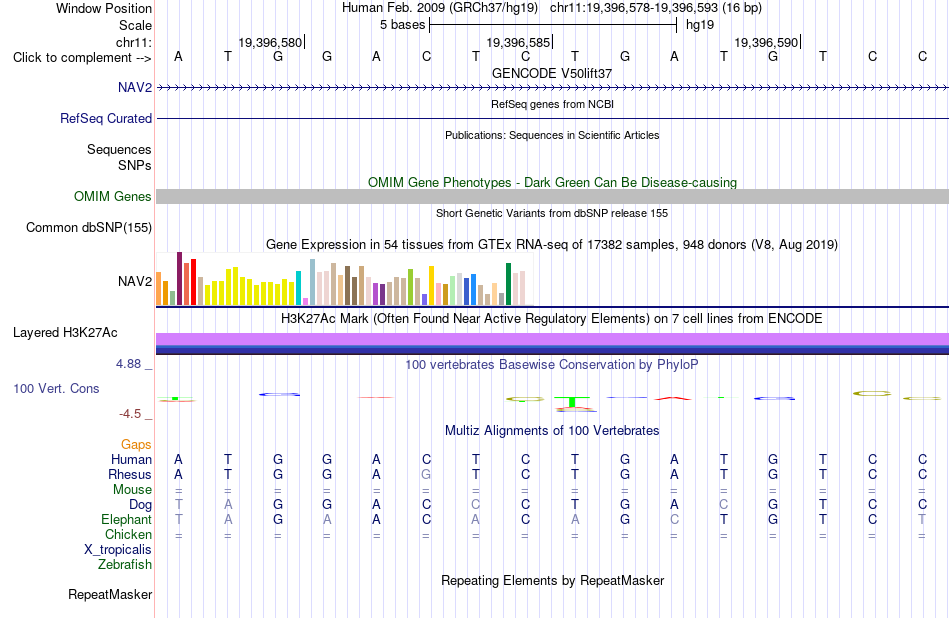This screenshot has height=618, width=950.
Task: Click the 19,396,590 position marker
Action: pyautogui.click(x=766, y=42)
